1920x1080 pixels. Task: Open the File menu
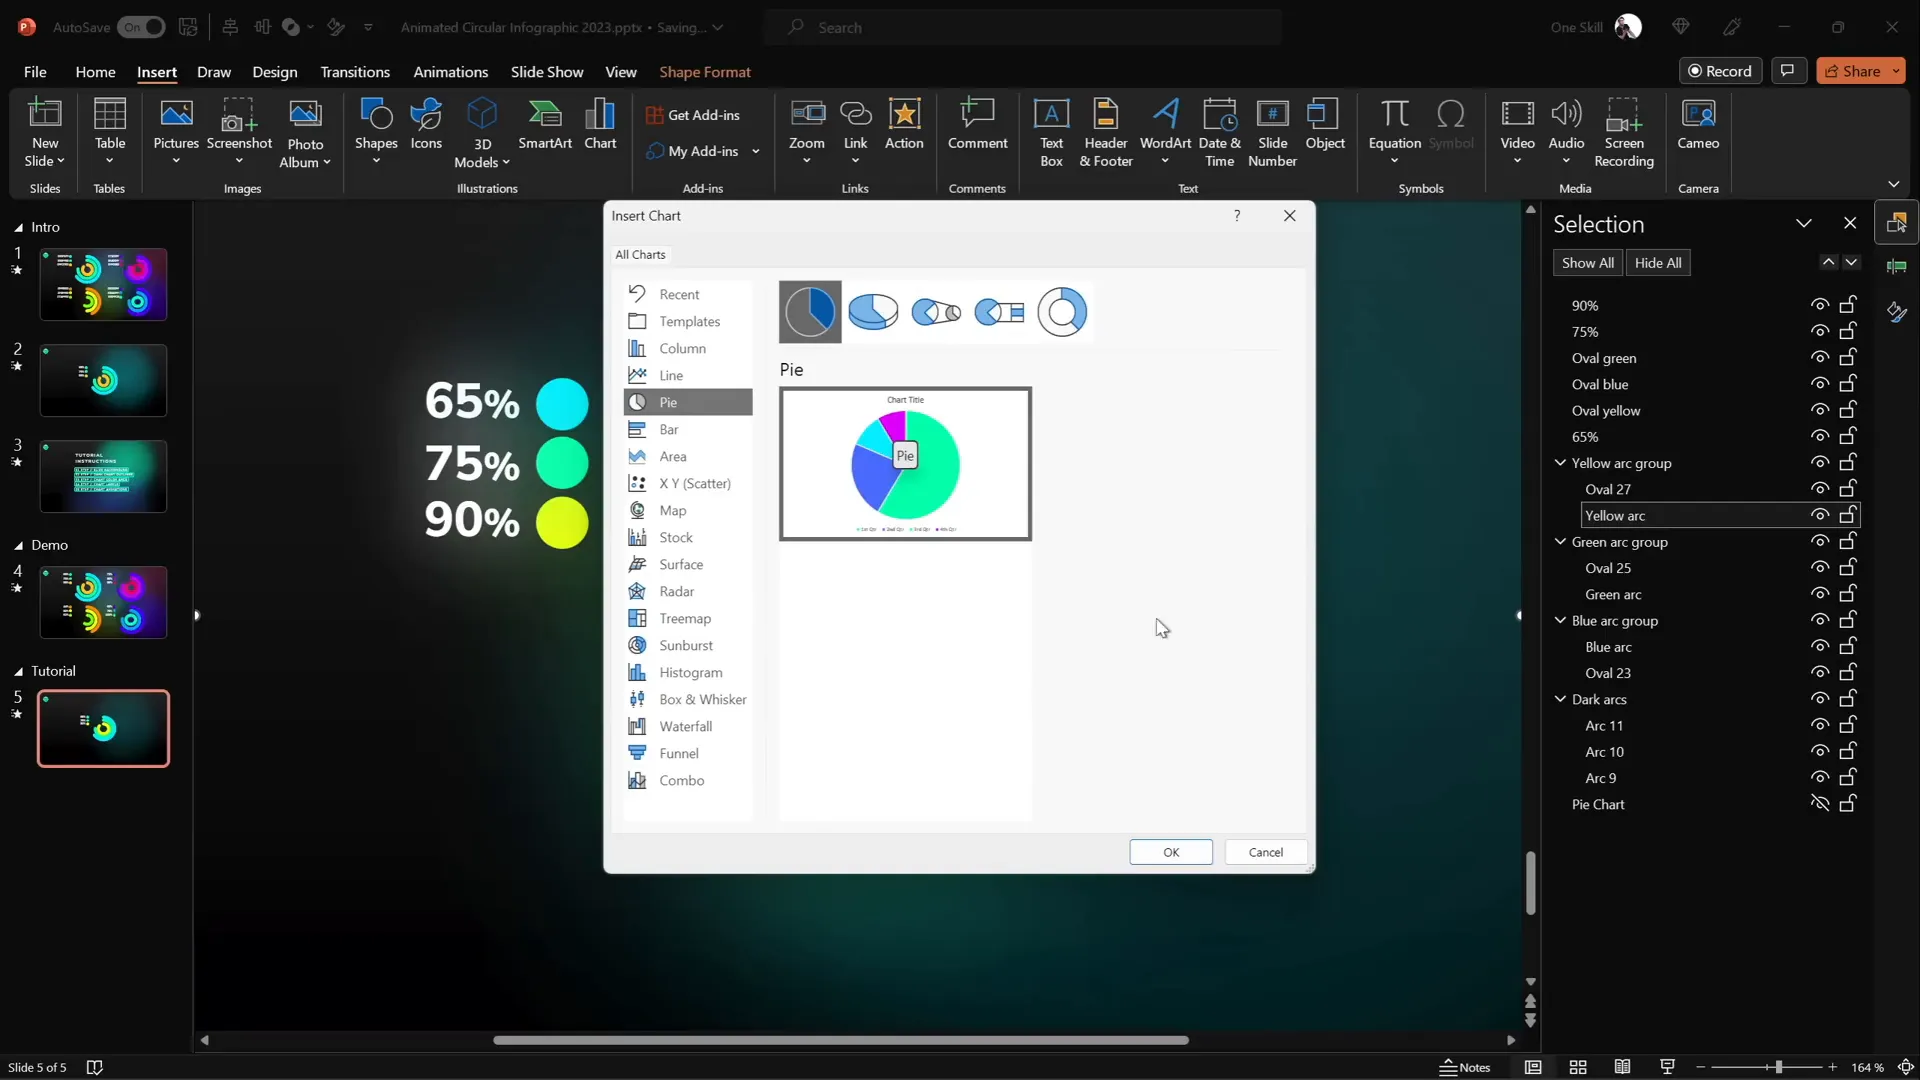(x=35, y=72)
